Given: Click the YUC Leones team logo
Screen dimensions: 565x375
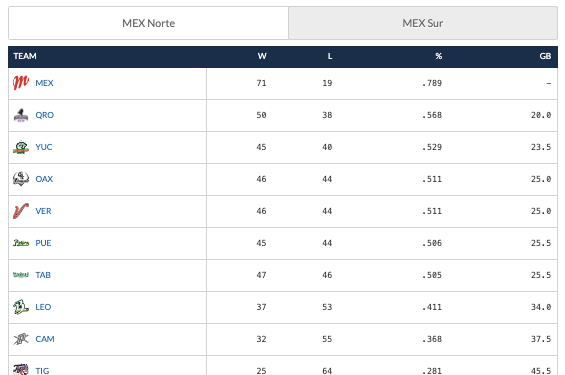Looking at the screenshot, I should 21,147.
